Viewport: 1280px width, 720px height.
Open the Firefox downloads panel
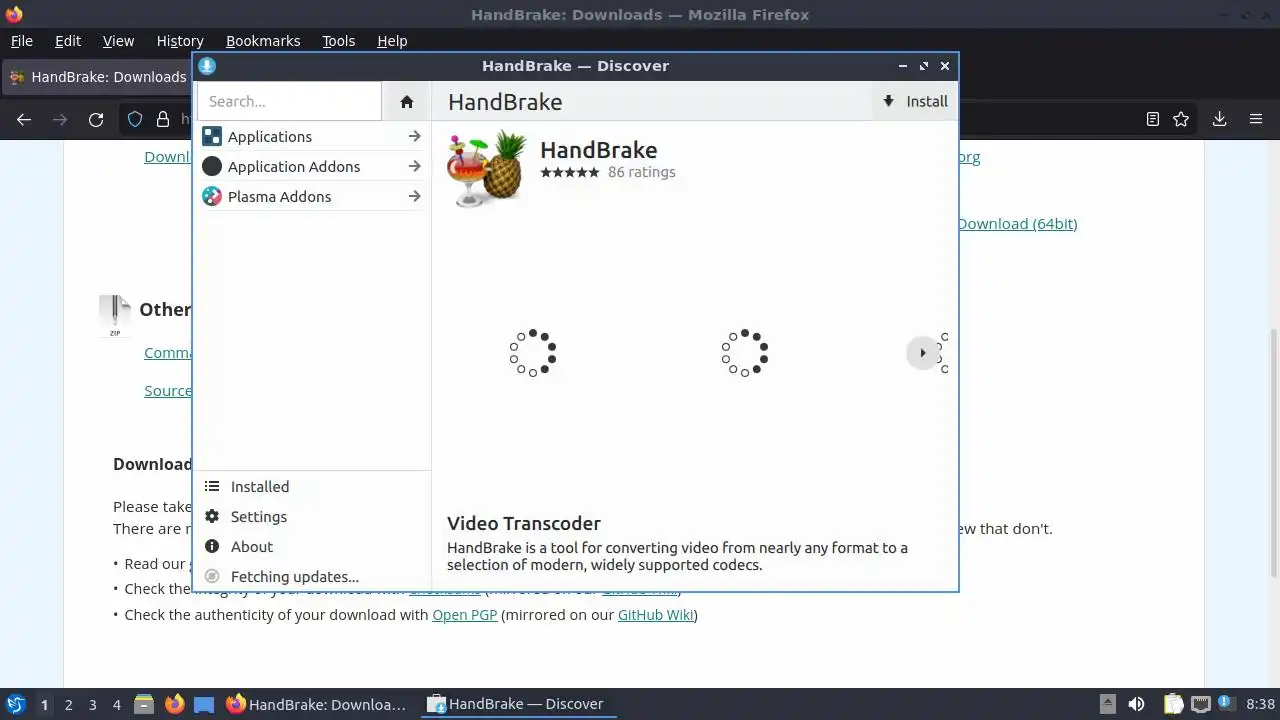(1219, 119)
